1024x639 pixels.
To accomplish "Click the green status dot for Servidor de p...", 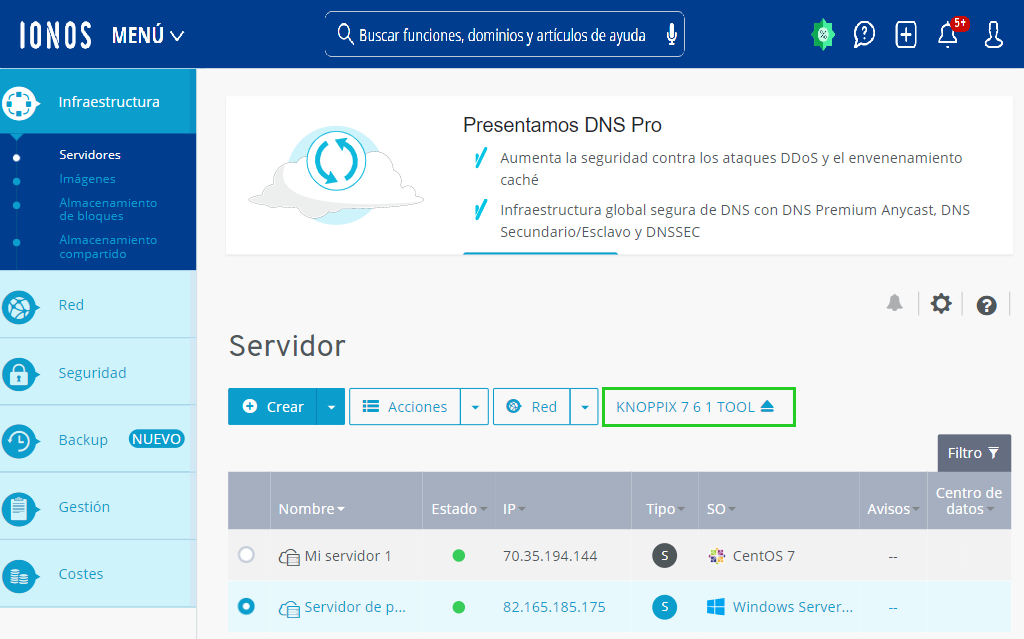I will coord(458,607).
